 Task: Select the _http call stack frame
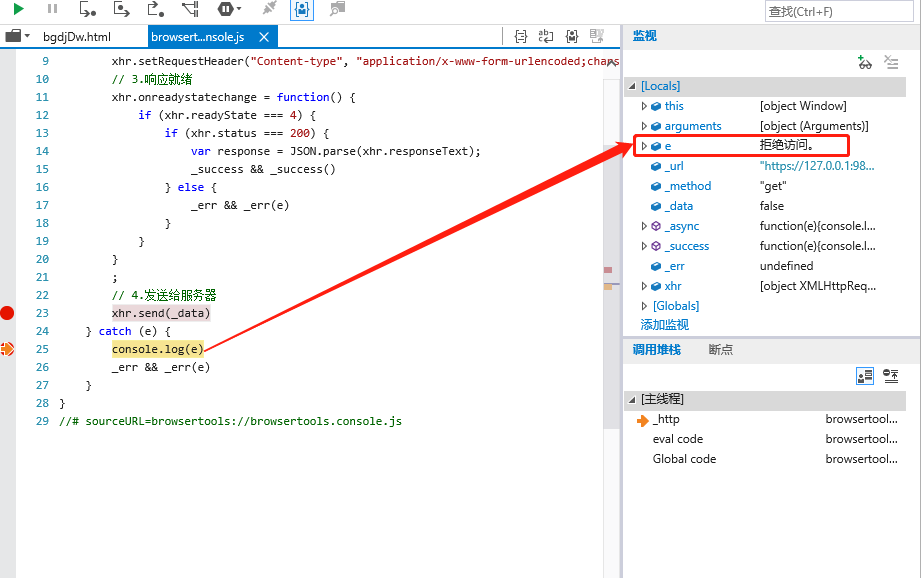coord(765,419)
